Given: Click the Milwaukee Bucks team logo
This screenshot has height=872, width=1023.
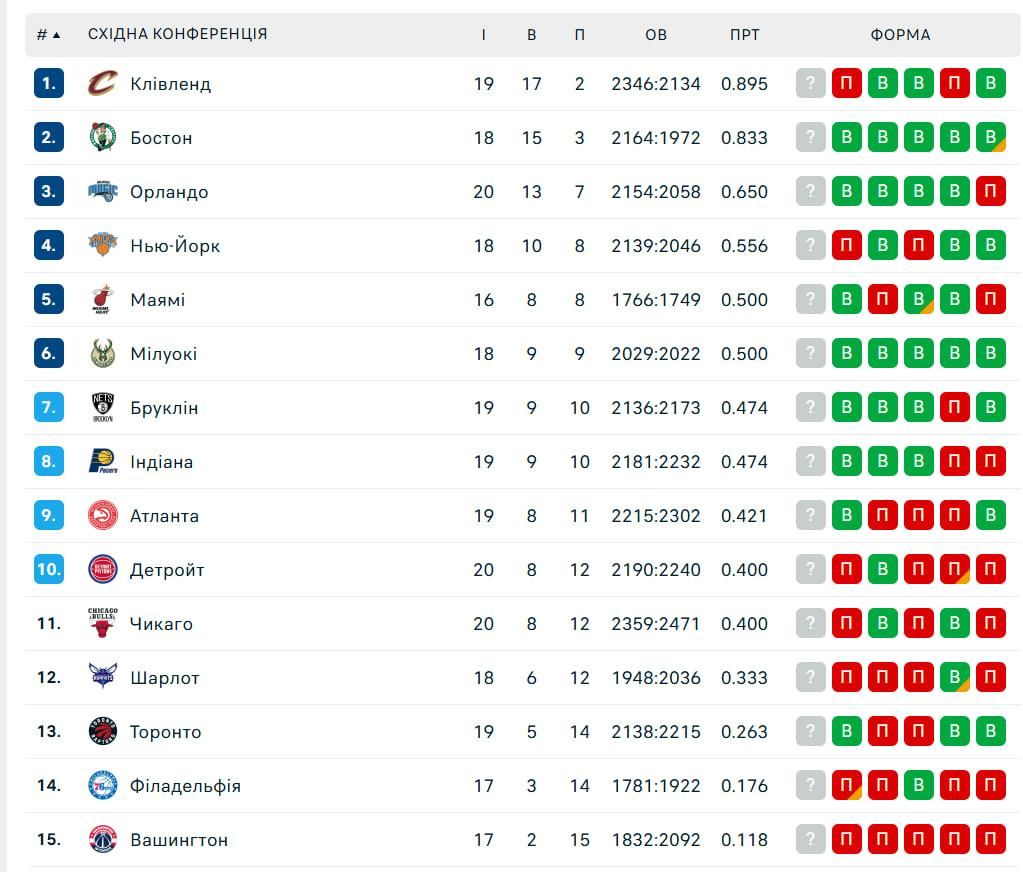Looking at the screenshot, I should (x=102, y=353).
